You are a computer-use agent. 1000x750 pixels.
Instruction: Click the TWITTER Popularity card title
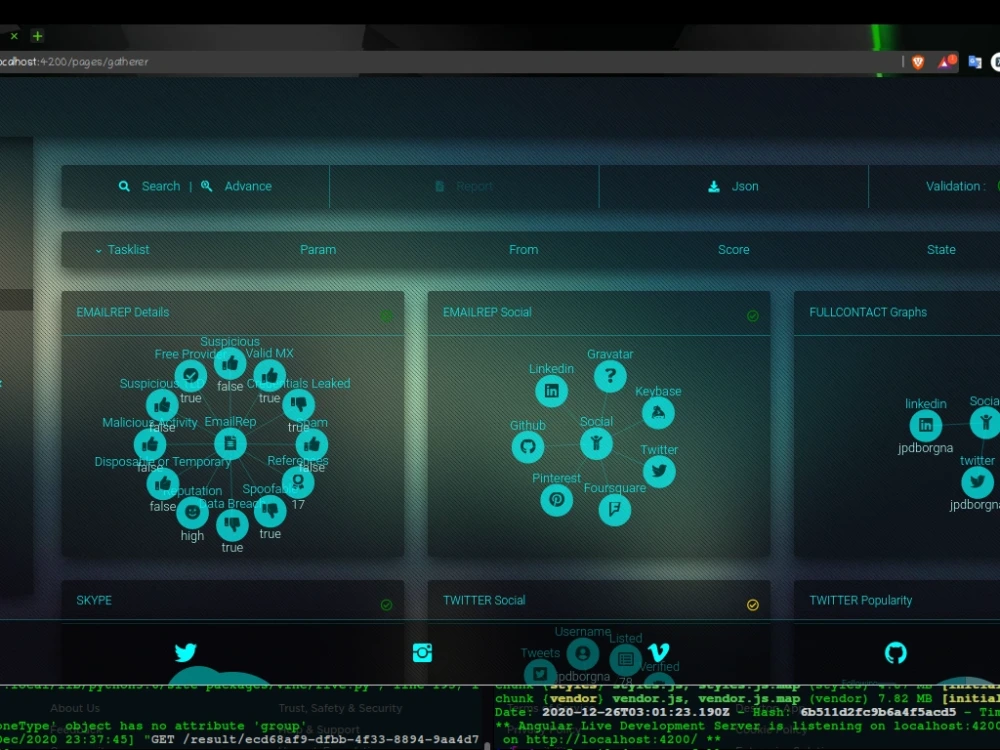860,601
